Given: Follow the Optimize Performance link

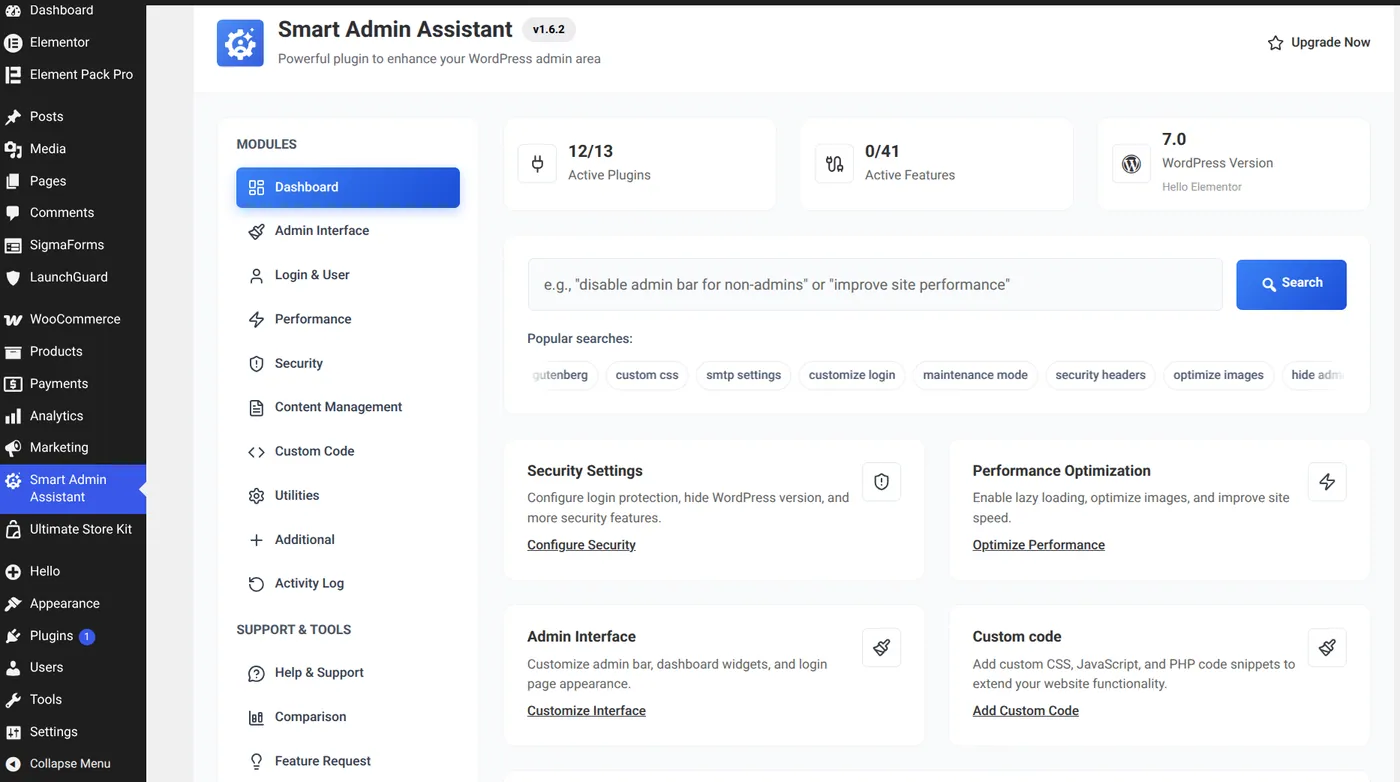Looking at the screenshot, I should [1038, 545].
